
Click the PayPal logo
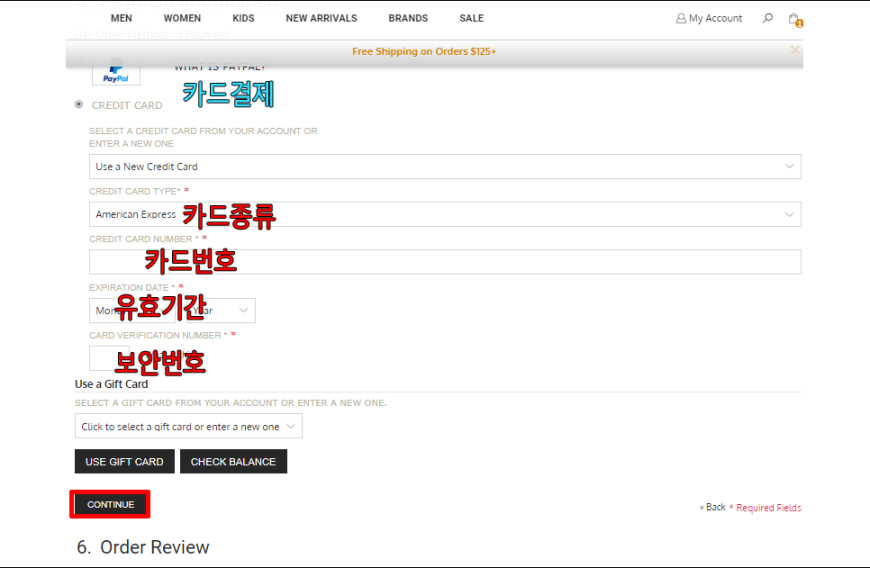tap(116, 72)
